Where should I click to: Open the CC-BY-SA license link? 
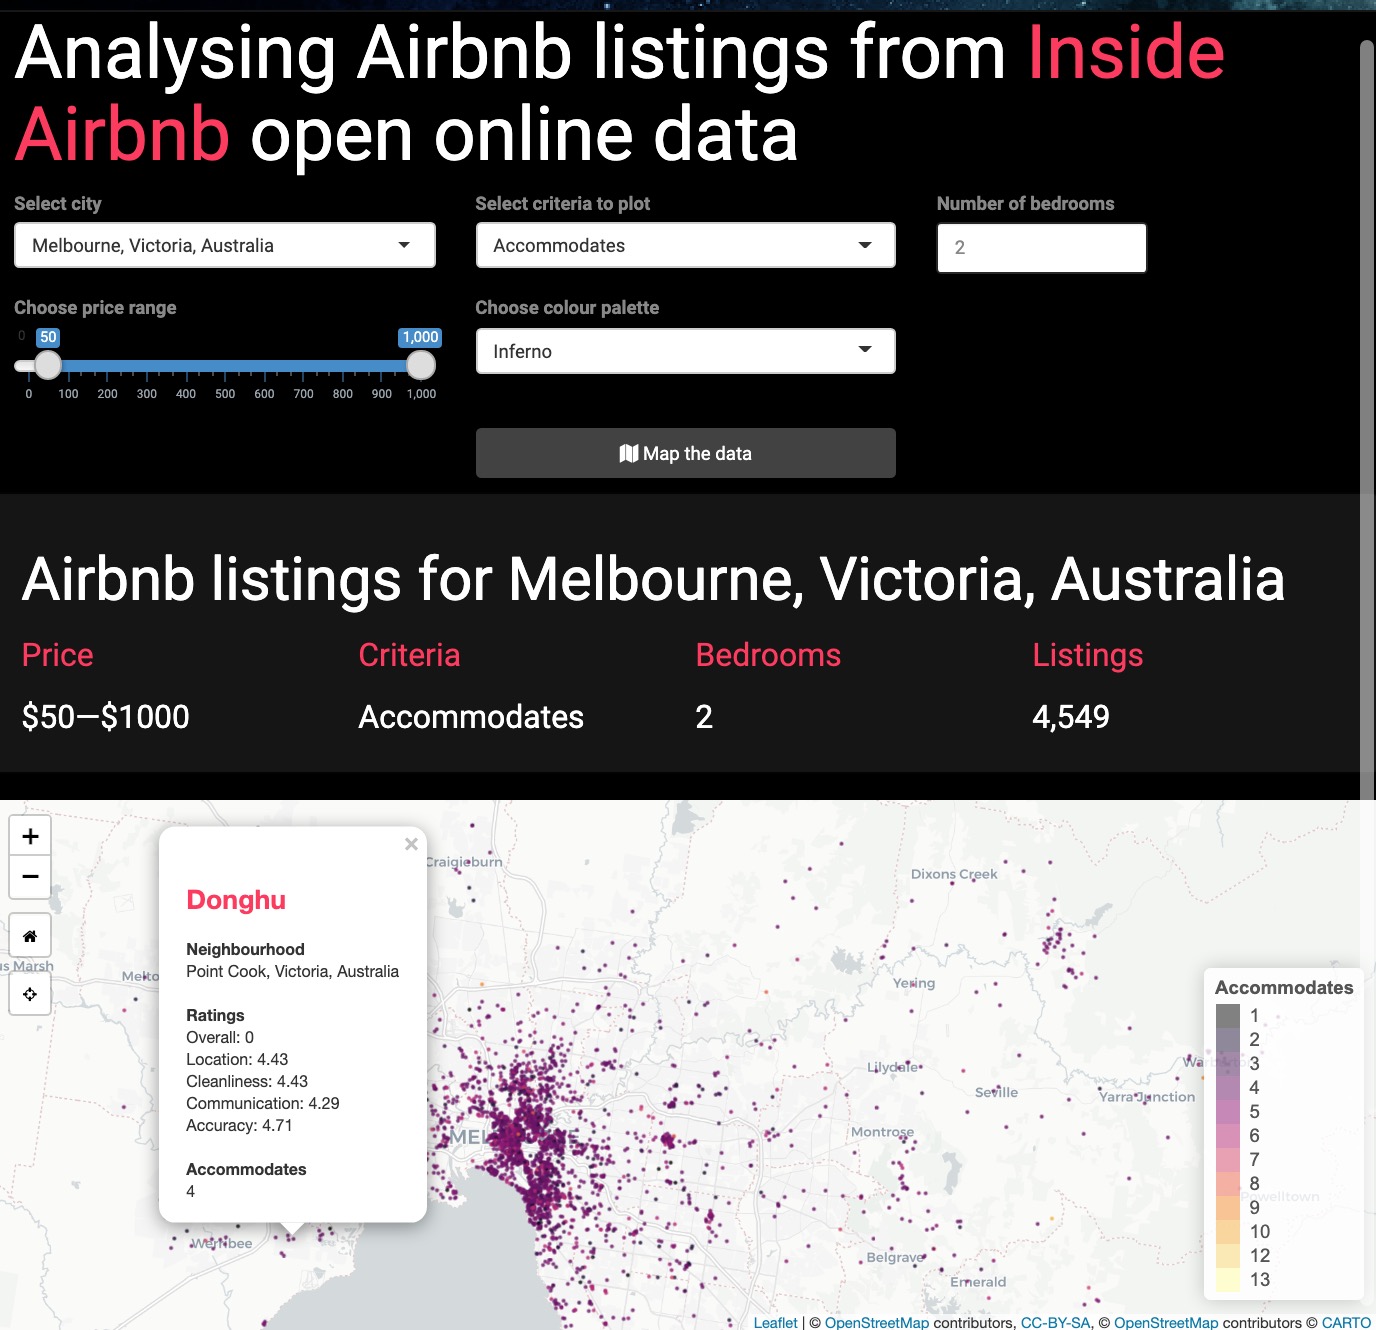click(x=1055, y=1322)
